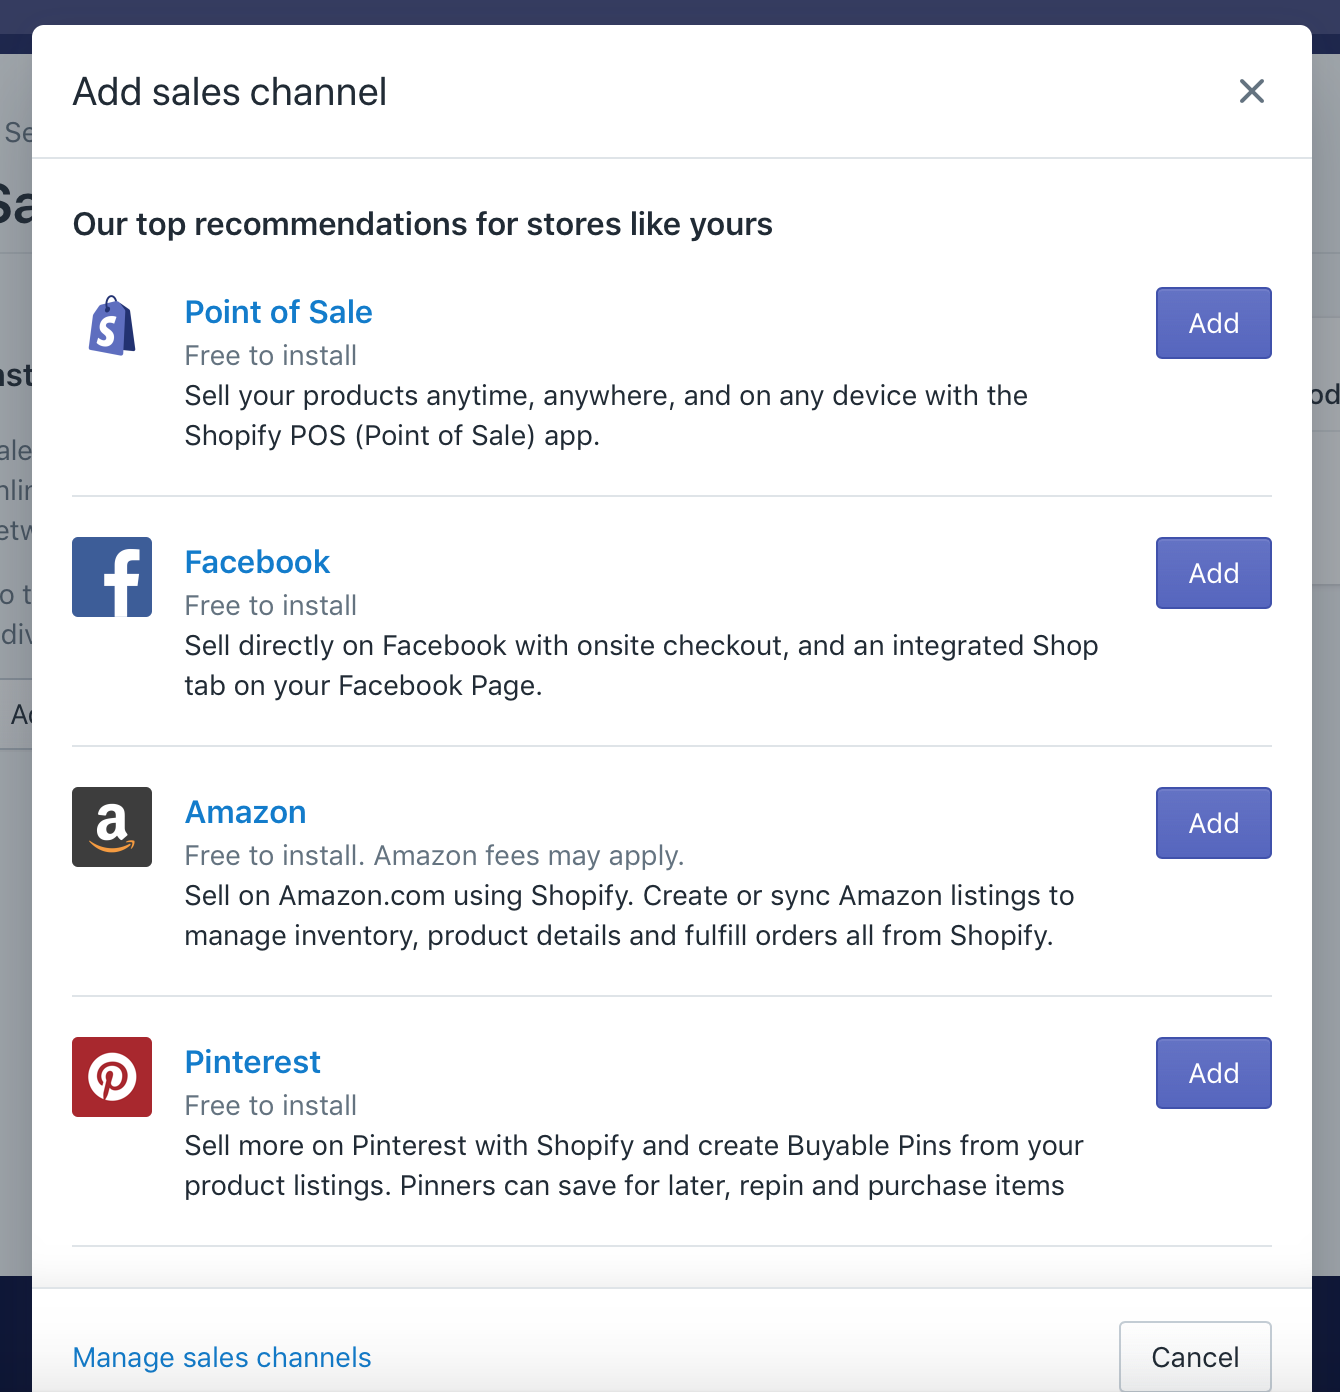This screenshot has width=1340, height=1392.
Task: Close the Add sales channel dialog
Action: [1251, 91]
